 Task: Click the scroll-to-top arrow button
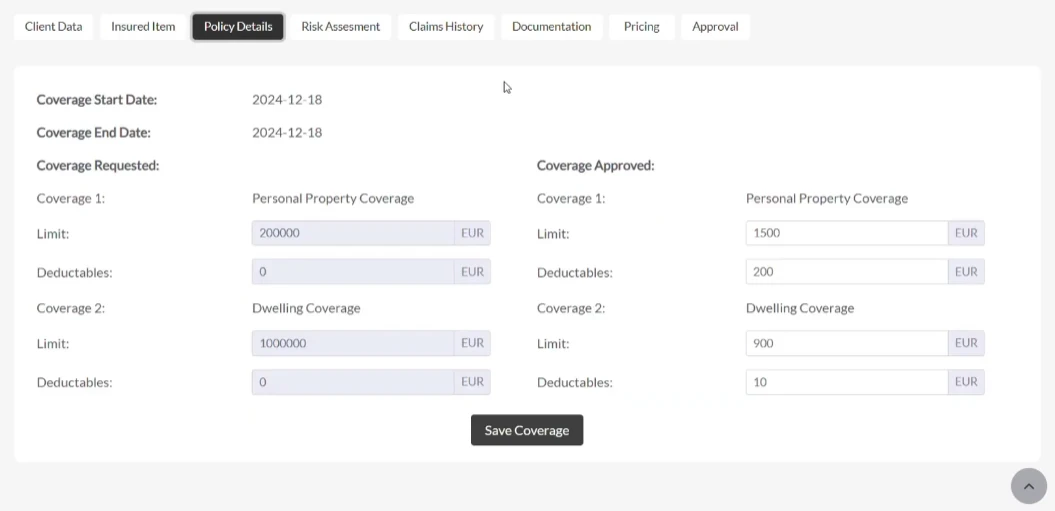(x=1029, y=486)
